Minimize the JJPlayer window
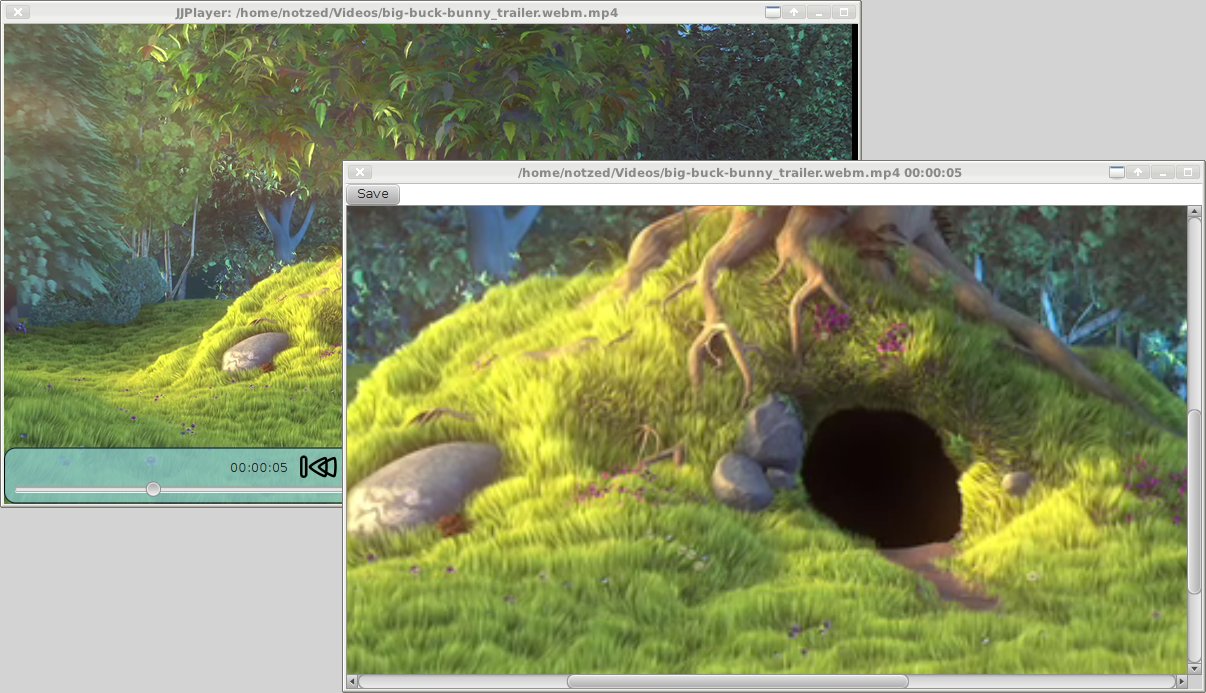 pos(820,13)
